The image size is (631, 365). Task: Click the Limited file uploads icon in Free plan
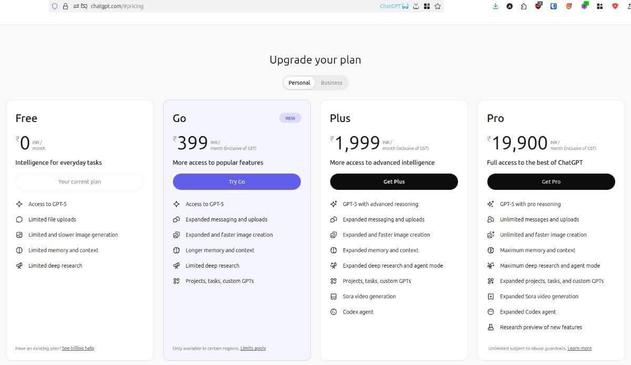pos(19,219)
